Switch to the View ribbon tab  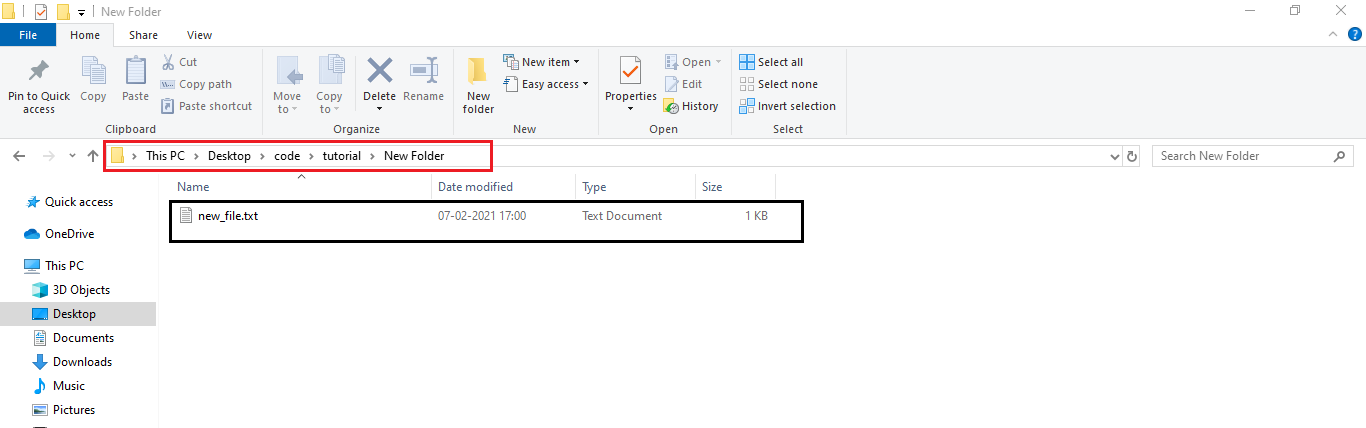pyautogui.click(x=199, y=35)
